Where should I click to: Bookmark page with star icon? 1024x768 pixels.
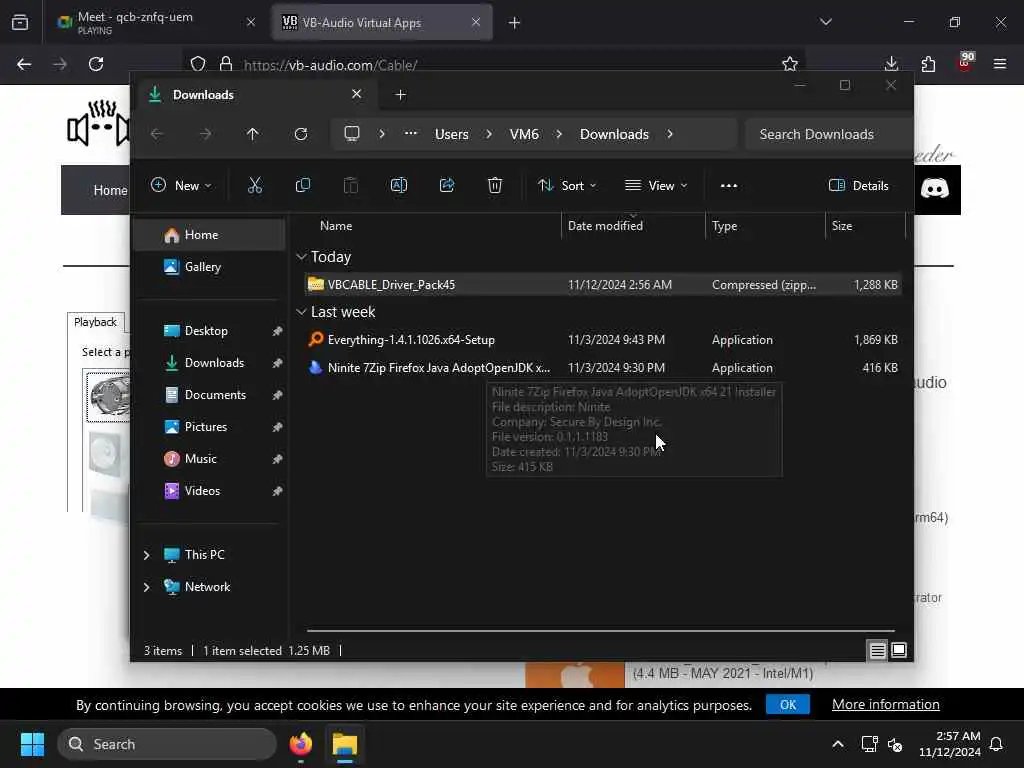point(790,64)
